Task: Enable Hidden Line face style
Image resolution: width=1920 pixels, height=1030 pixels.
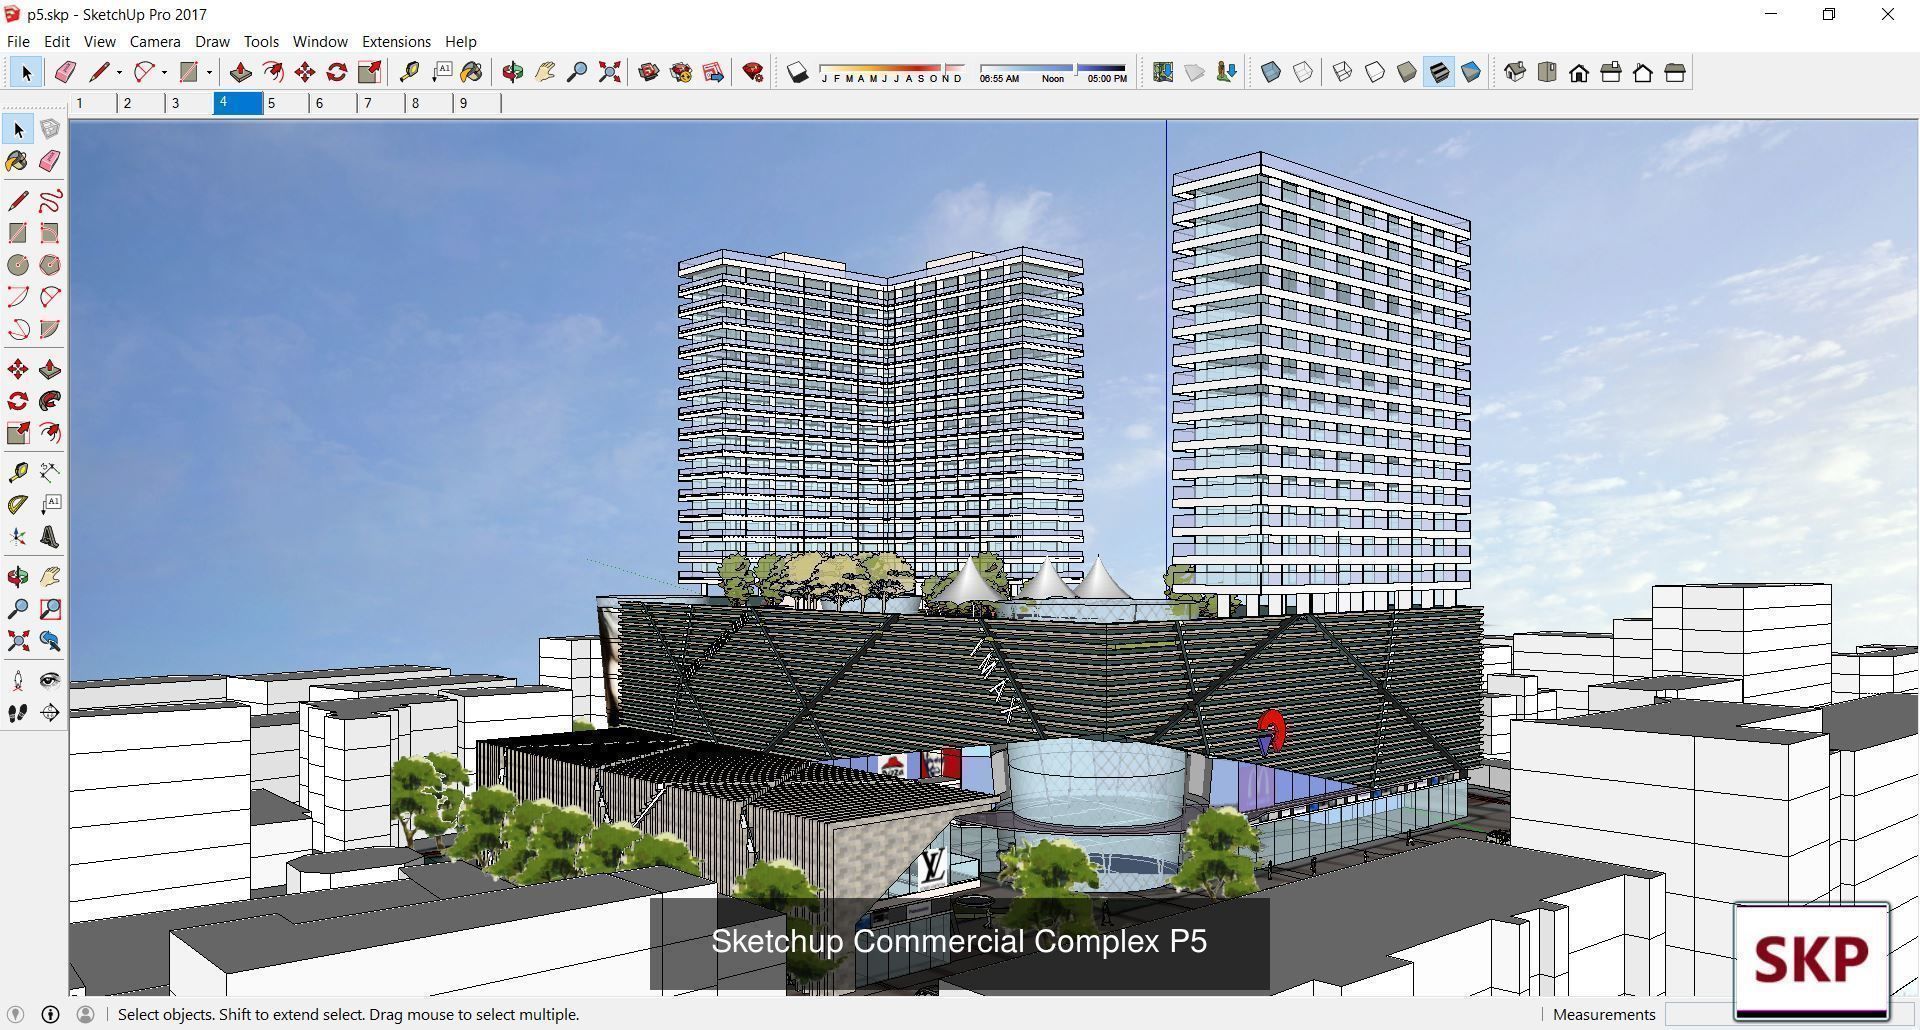Action: coord(1375,72)
